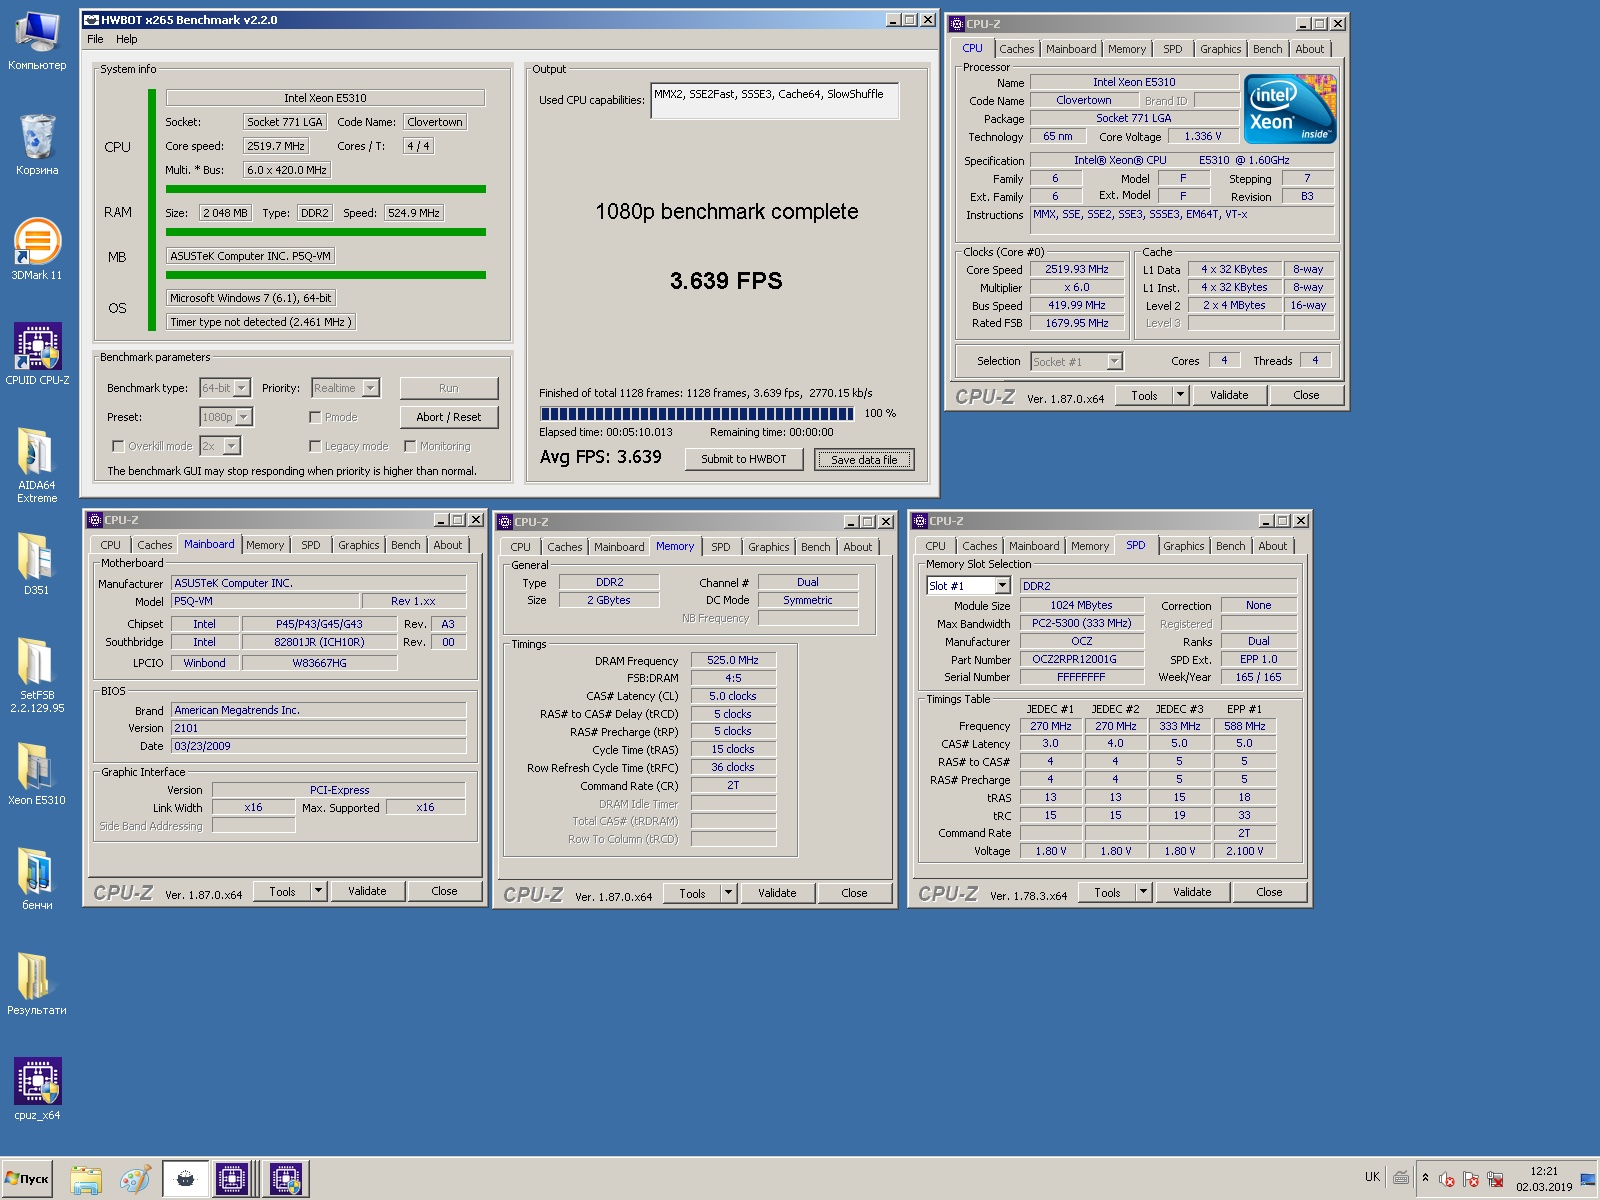This screenshot has width=1600, height=1200.
Task: Click the Пуск start button
Action: click(27, 1179)
